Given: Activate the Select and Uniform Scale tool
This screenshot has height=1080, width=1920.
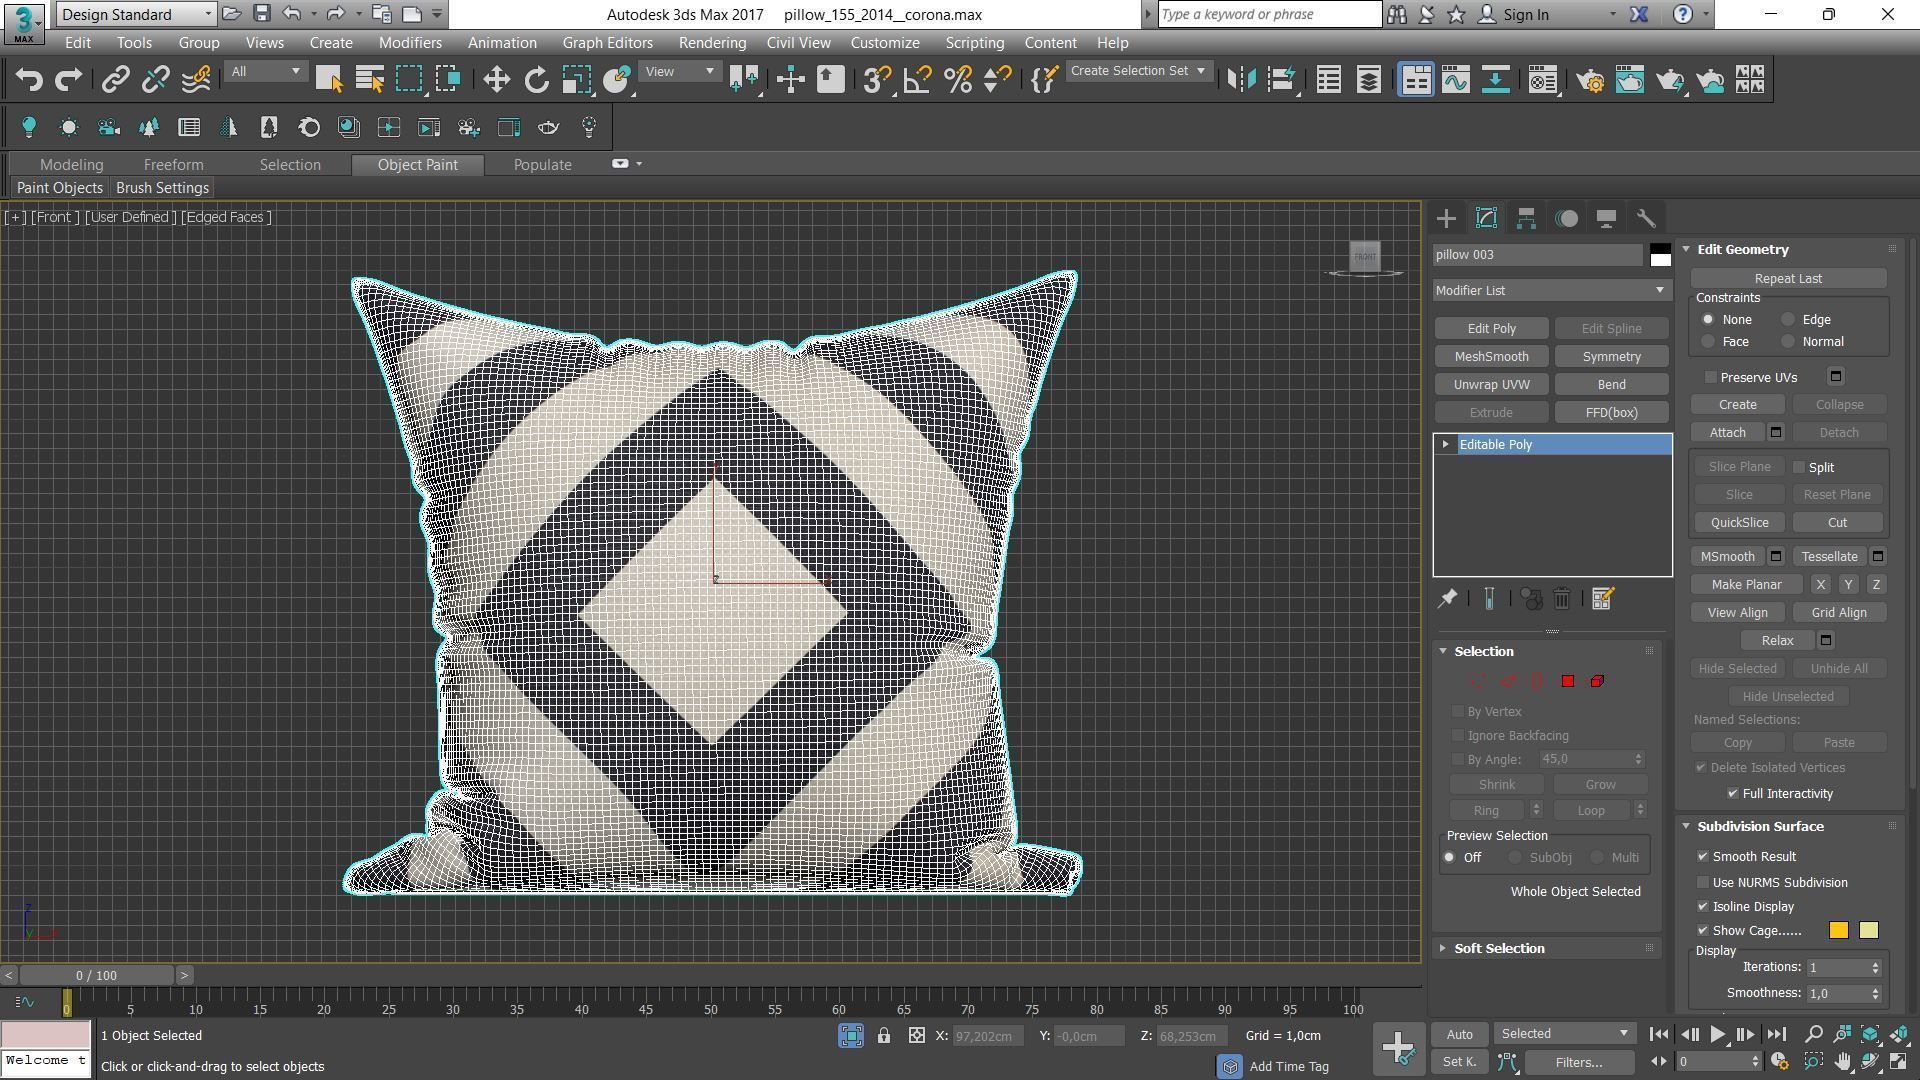Looking at the screenshot, I should tap(577, 80).
